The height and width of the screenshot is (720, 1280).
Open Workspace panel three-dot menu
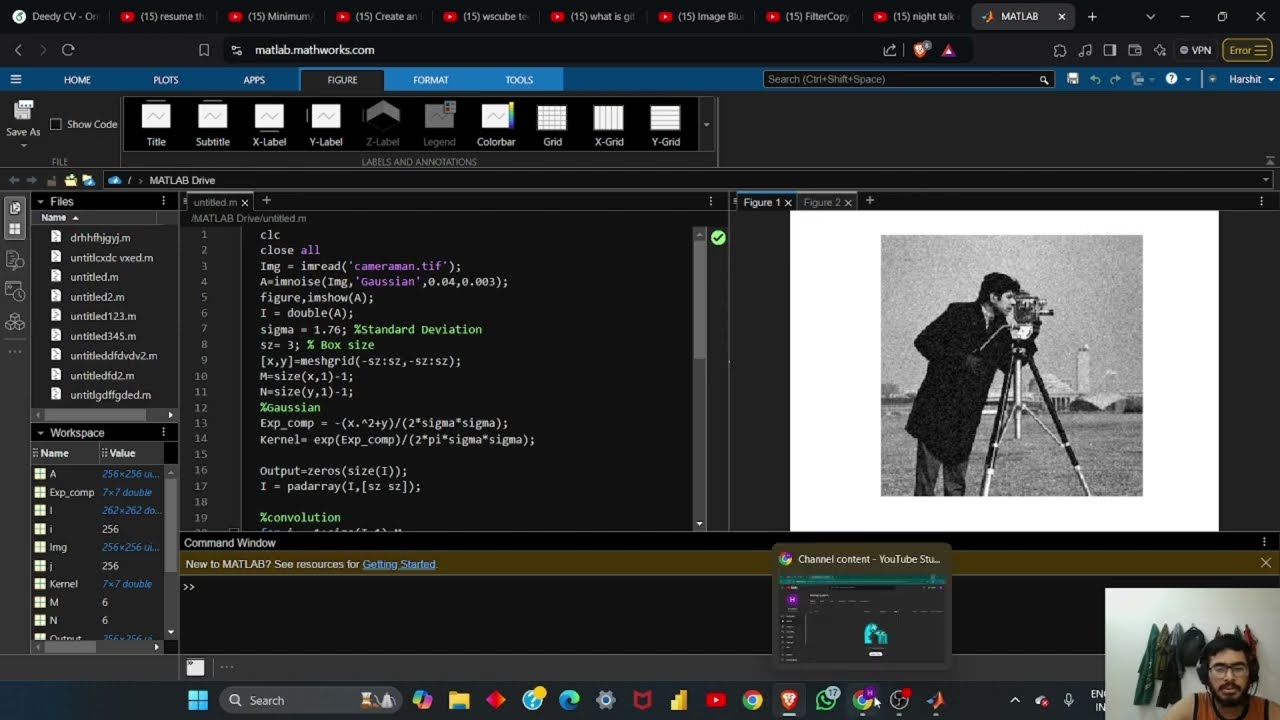(163, 432)
